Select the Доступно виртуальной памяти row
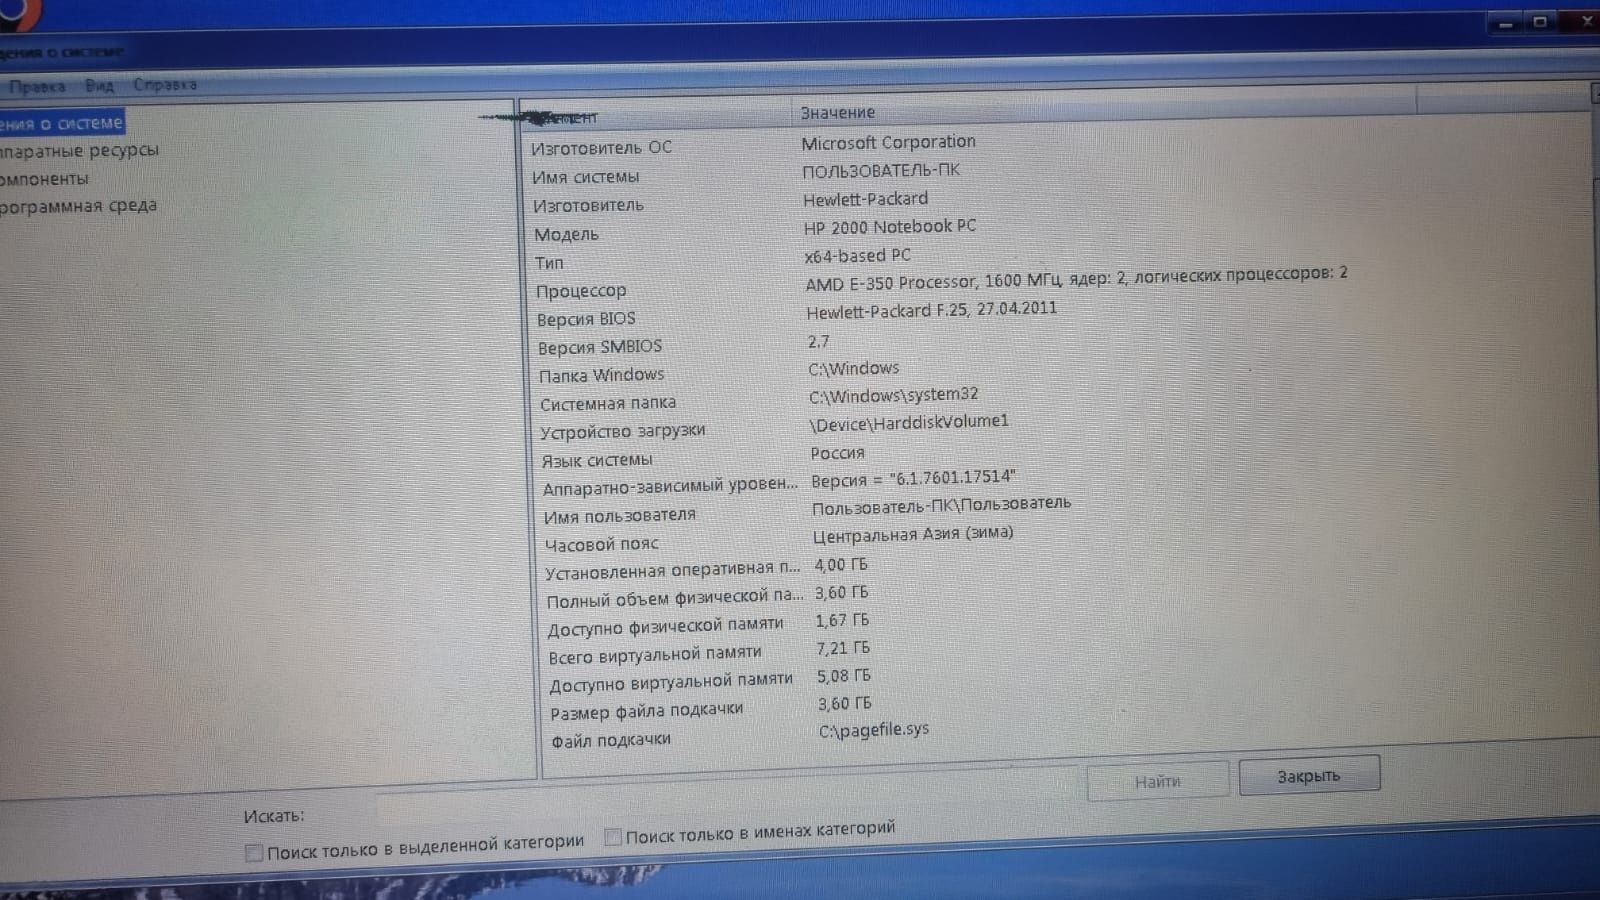1600x900 pixels. pyautogui.click(x=670, y=682)
